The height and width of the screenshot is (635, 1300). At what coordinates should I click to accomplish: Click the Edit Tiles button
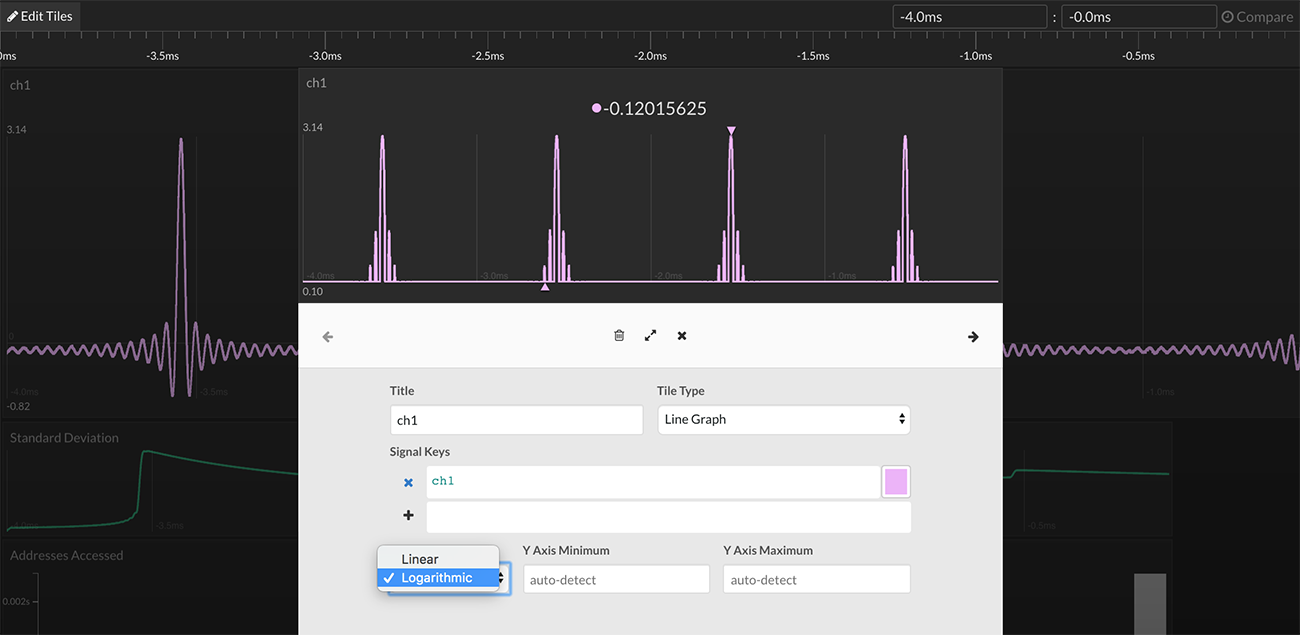(40, 16)
